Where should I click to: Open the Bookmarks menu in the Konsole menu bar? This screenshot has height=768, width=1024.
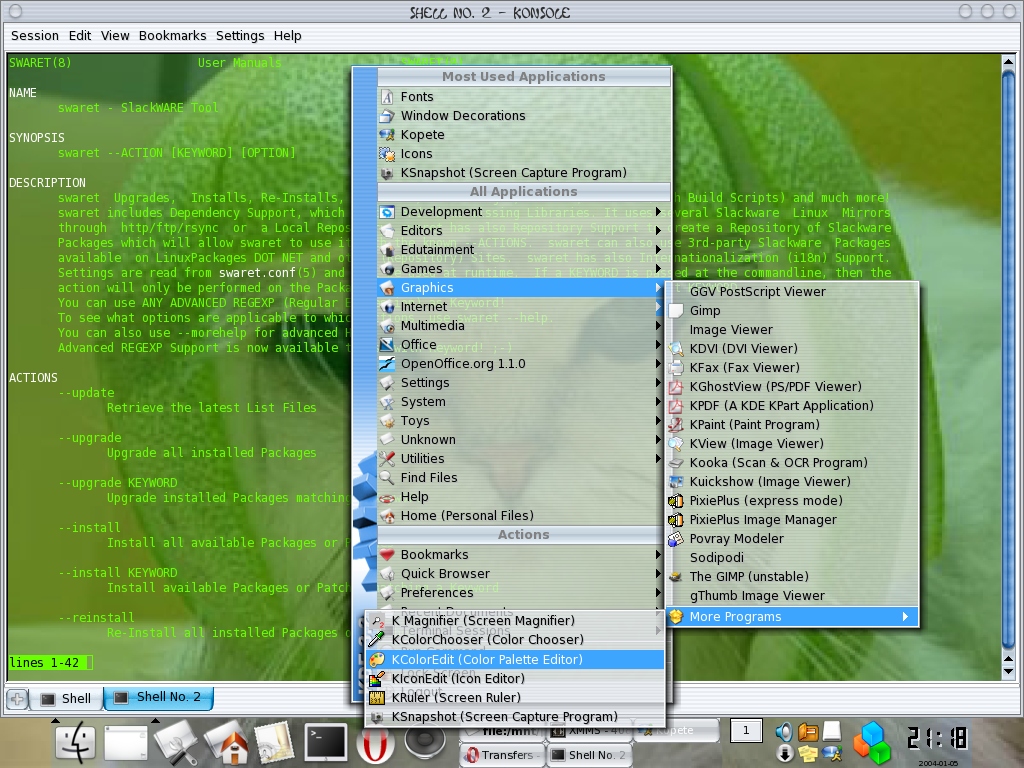point(172,35)
